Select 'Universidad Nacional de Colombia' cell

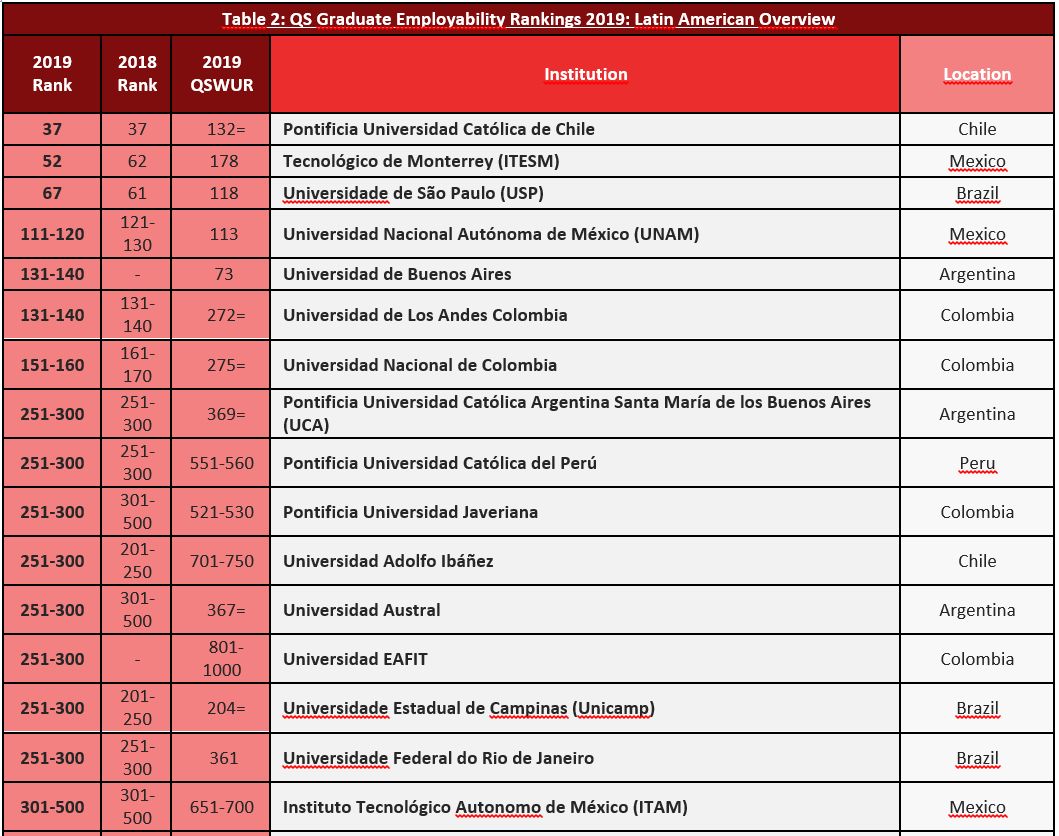pos(585,365)
